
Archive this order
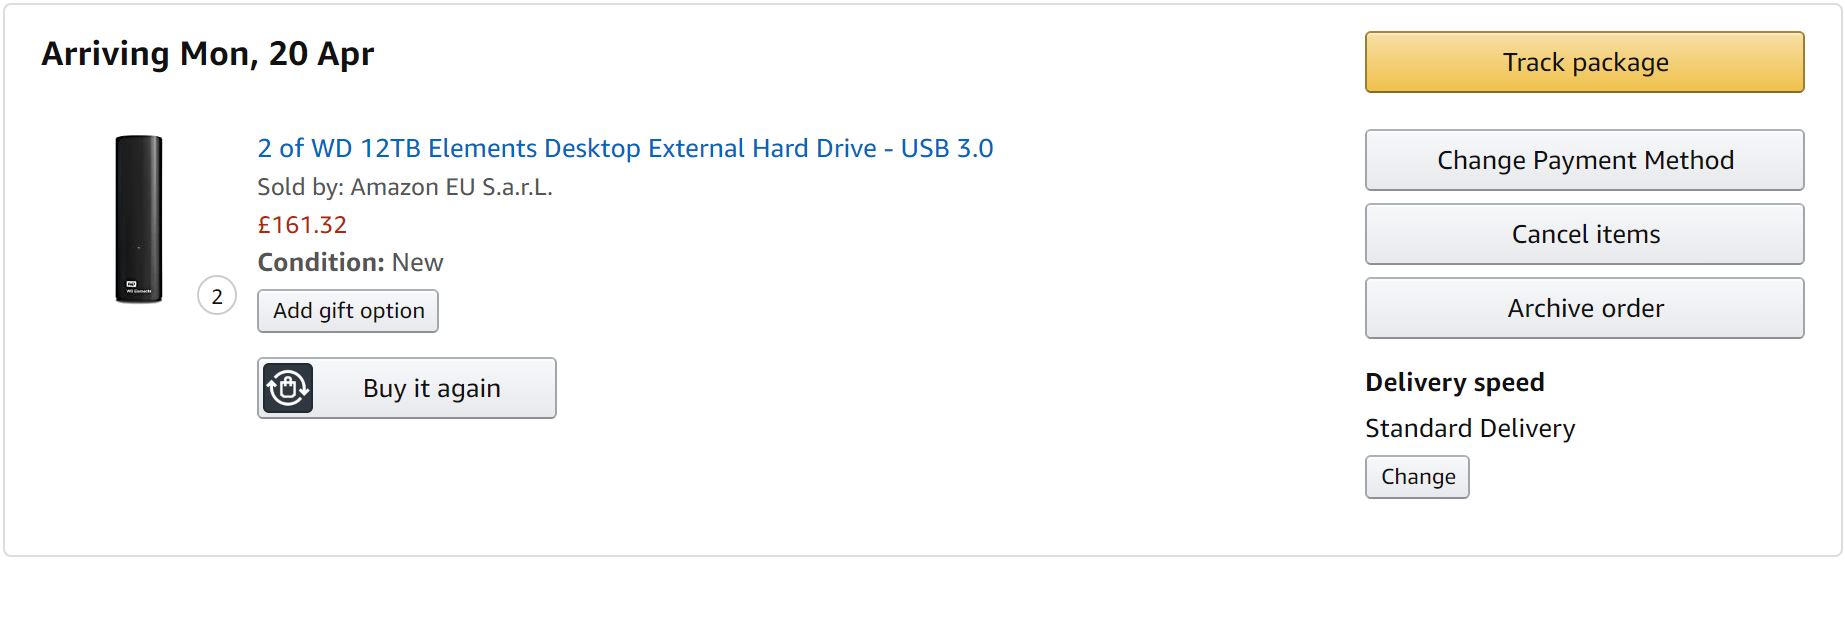click(x=1584, y=308)
